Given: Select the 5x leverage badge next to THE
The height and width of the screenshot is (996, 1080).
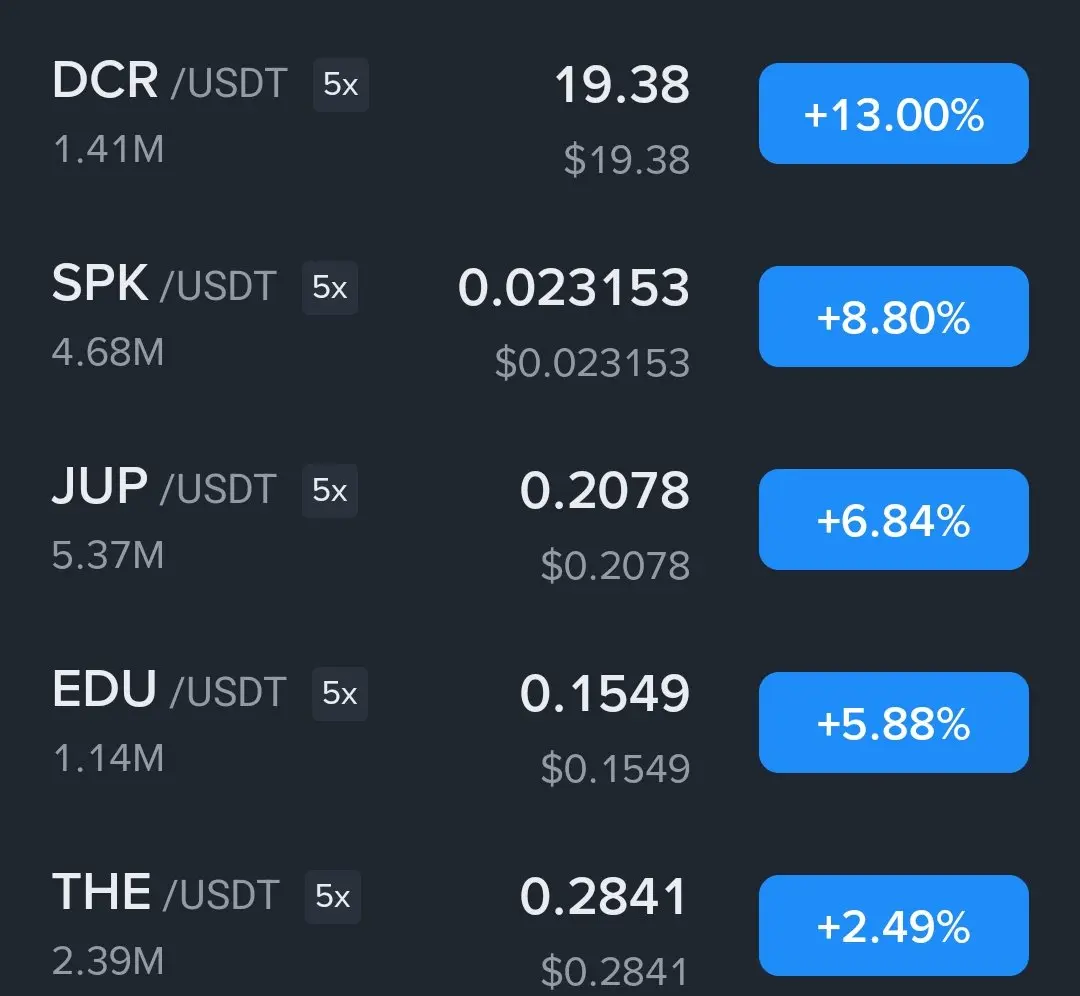Looking at the screenshot, I should pyautogui.click(x=333, y=897).
